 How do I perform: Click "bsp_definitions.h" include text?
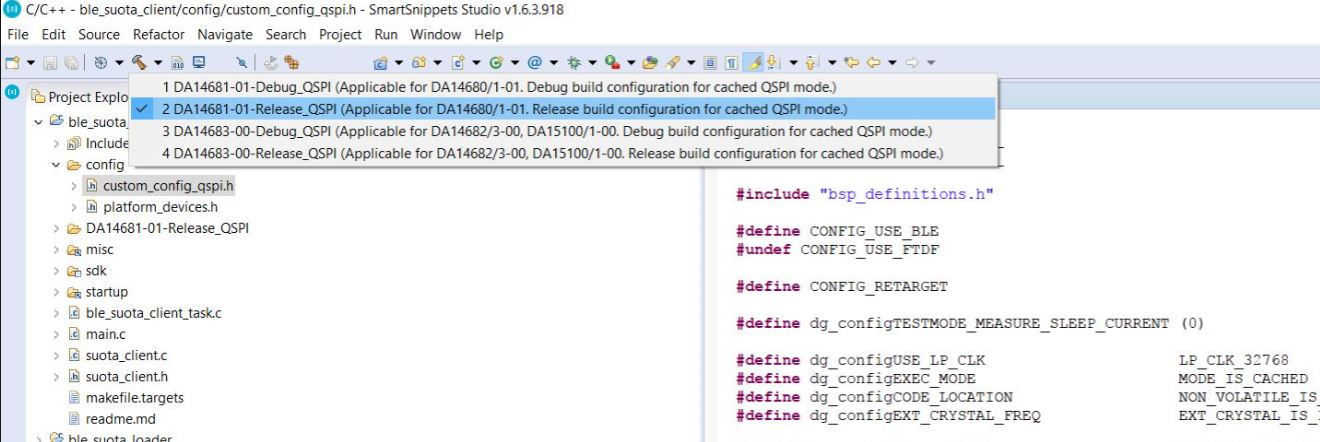pyautogui.click(x=906, y=195)
